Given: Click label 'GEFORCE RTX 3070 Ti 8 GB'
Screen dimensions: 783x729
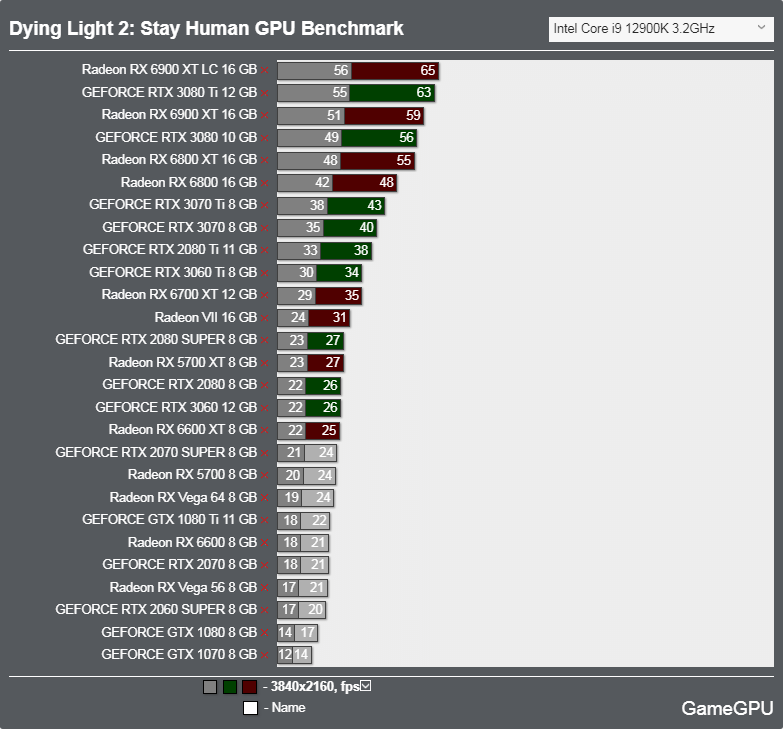Looking at the screenshot, I should (x=173, y=205).
